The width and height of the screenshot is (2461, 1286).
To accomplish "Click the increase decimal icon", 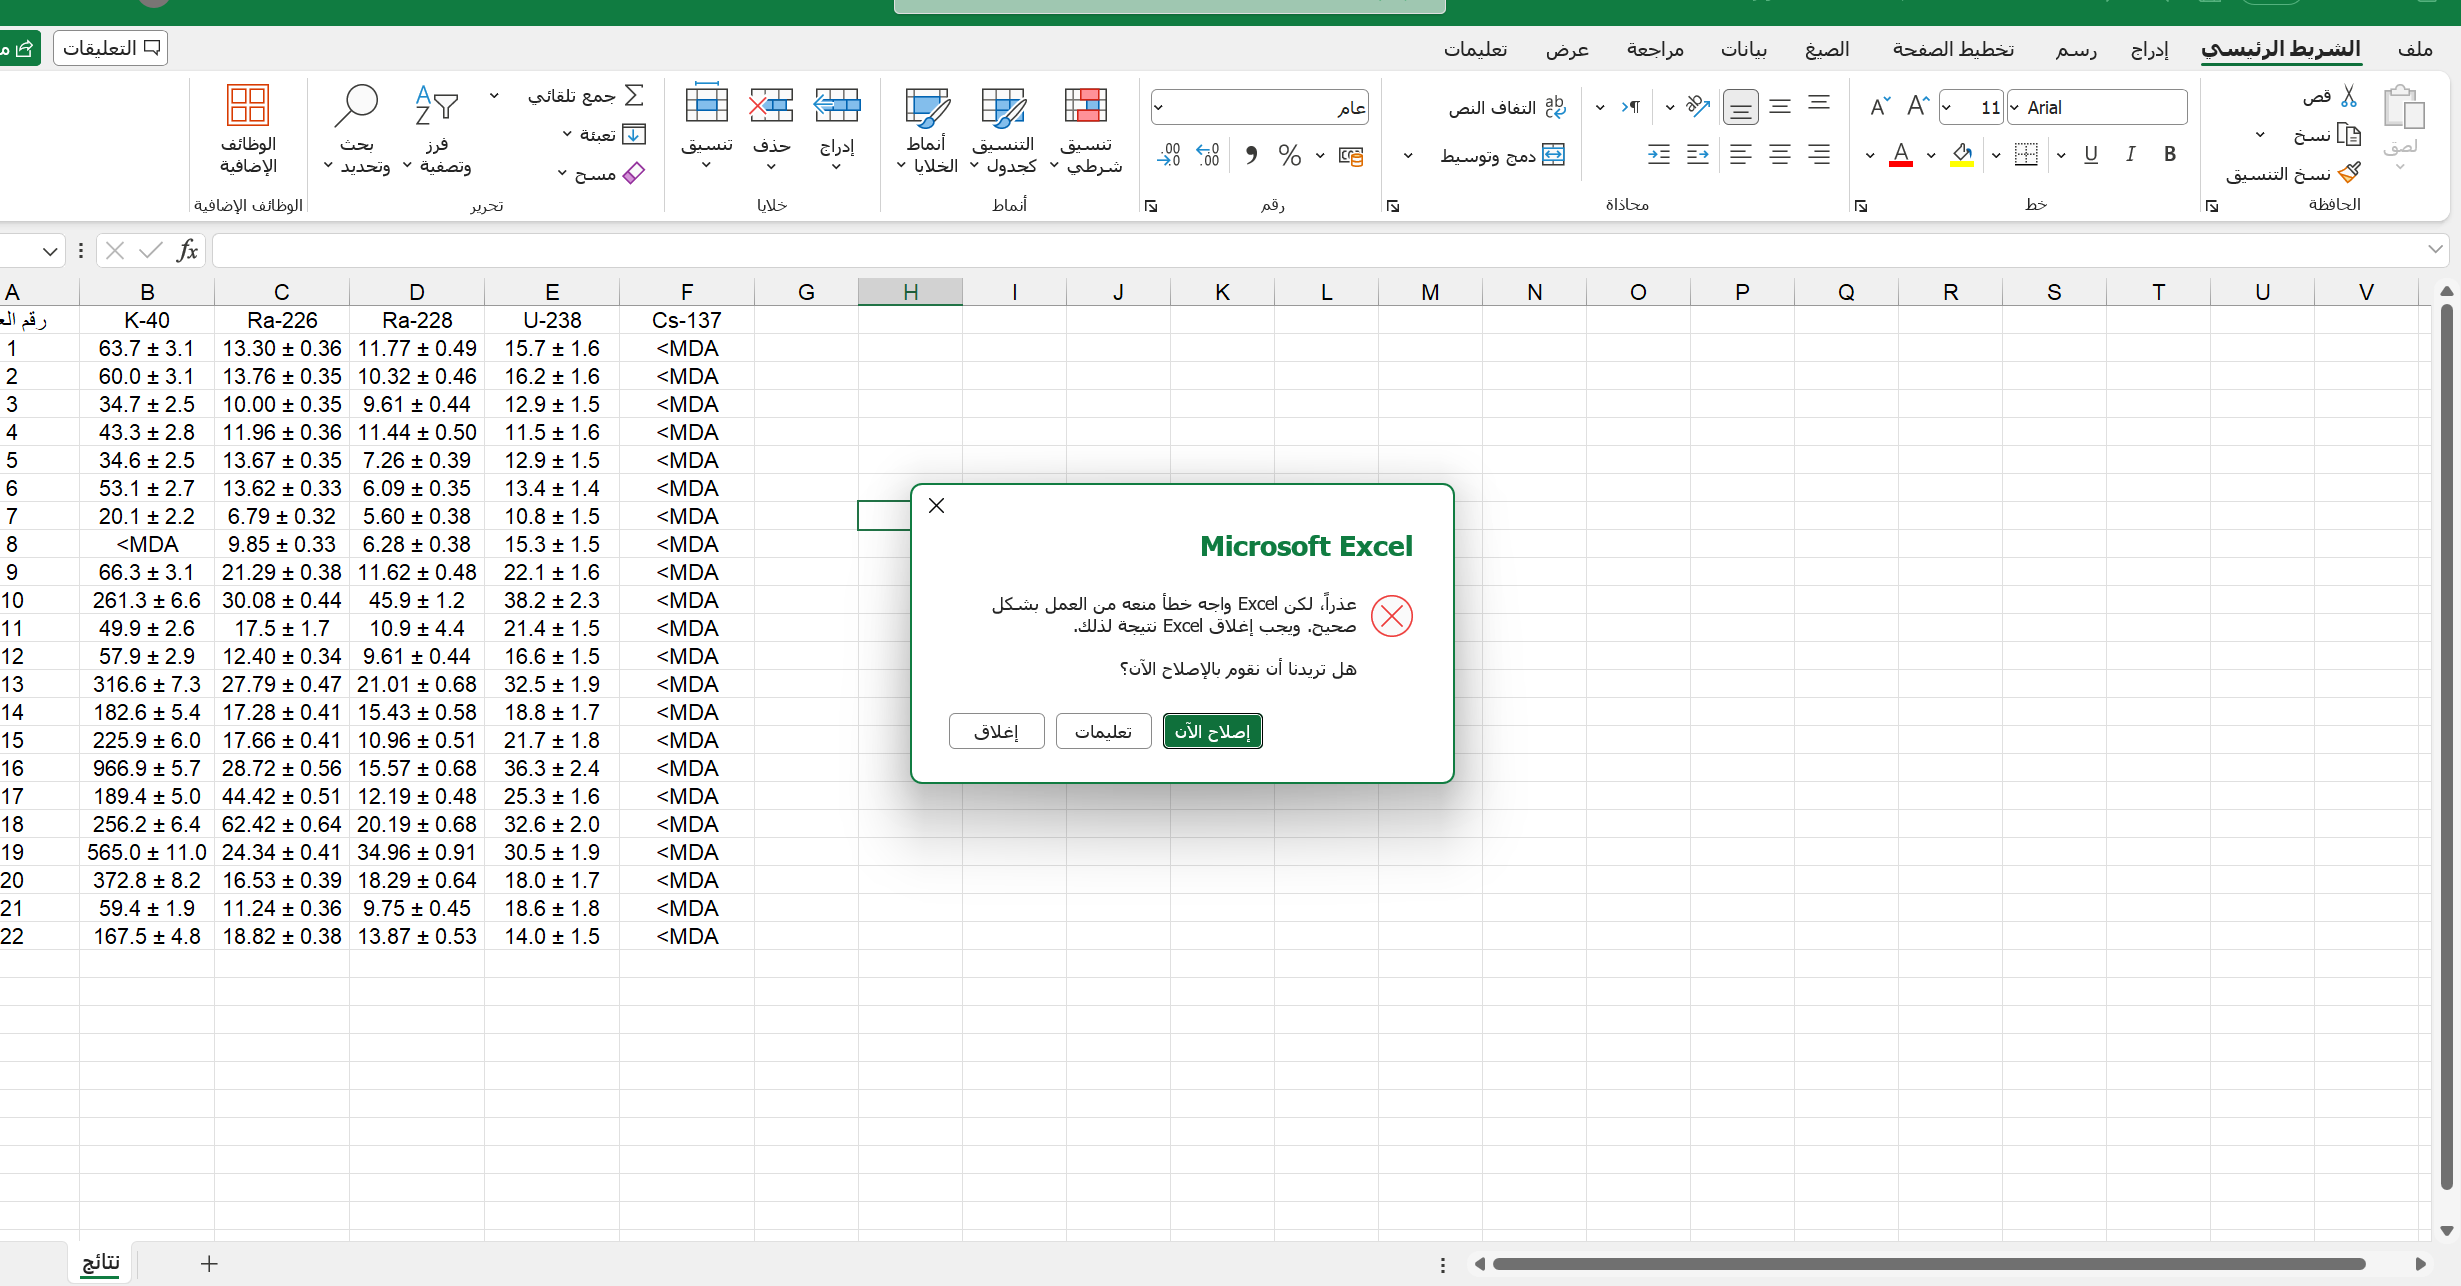I will pos(1208,155).
